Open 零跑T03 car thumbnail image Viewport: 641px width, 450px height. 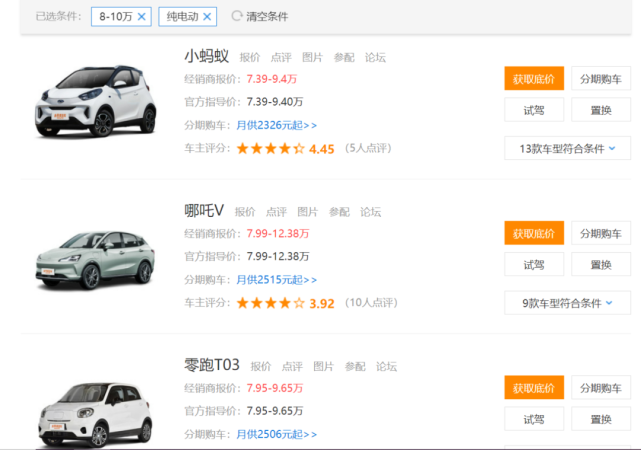96,414
